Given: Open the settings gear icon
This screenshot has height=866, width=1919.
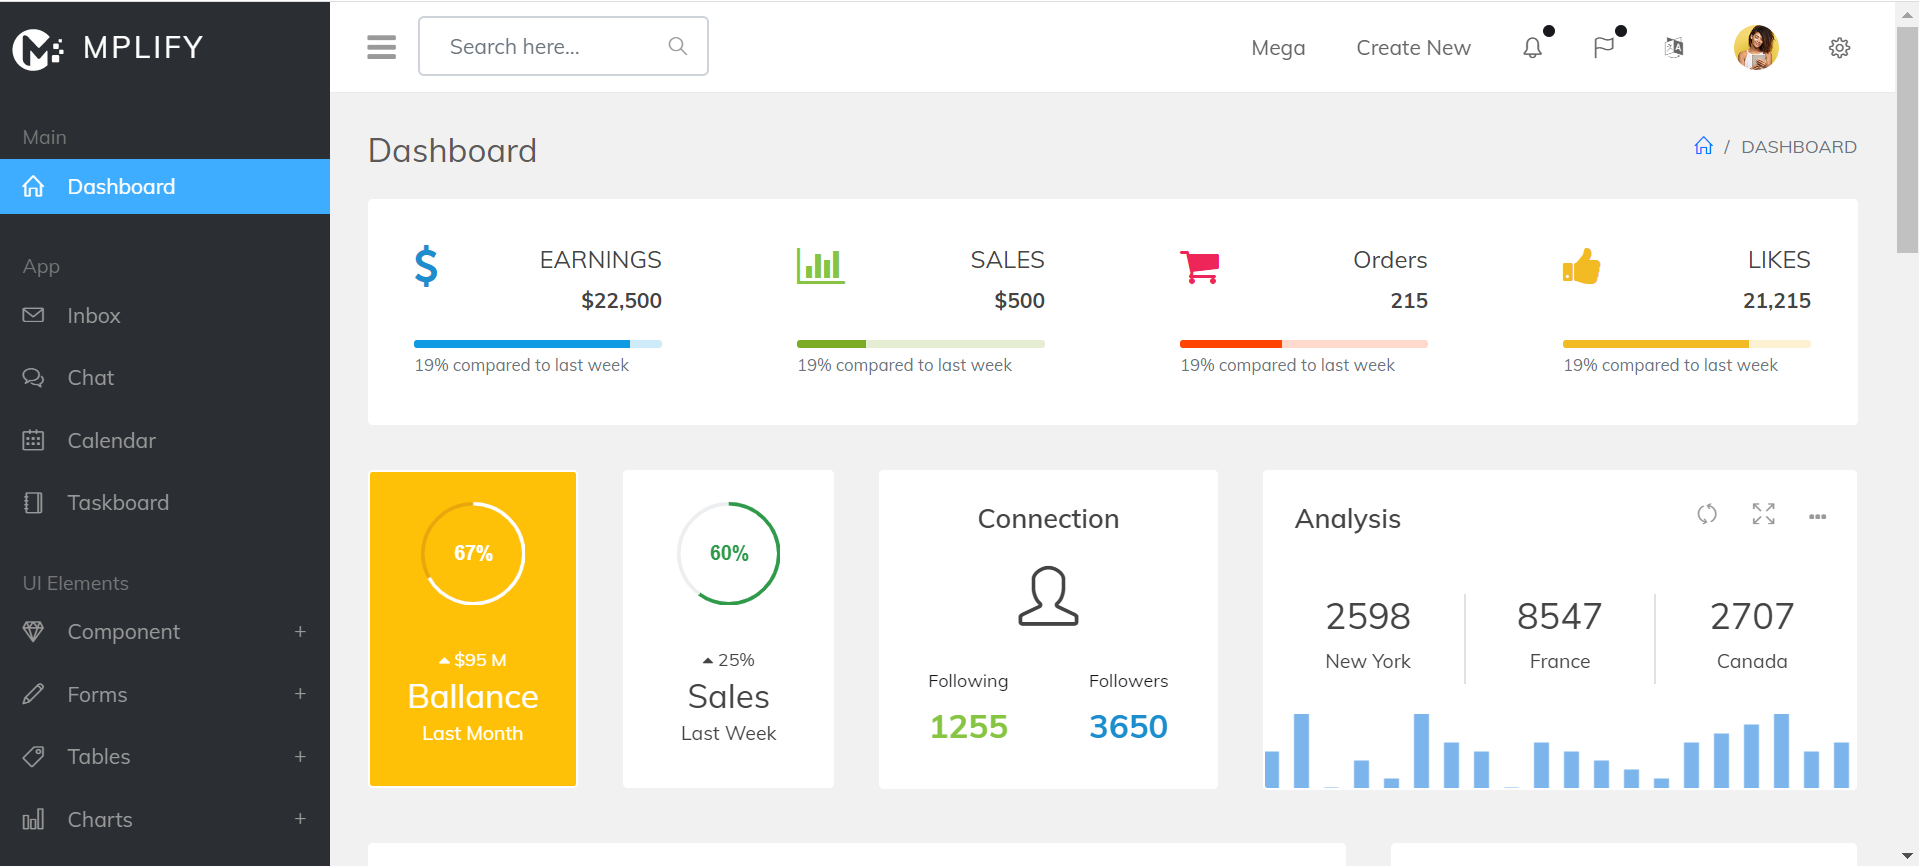Looking at the screenshot, I should coord(1839,48).
